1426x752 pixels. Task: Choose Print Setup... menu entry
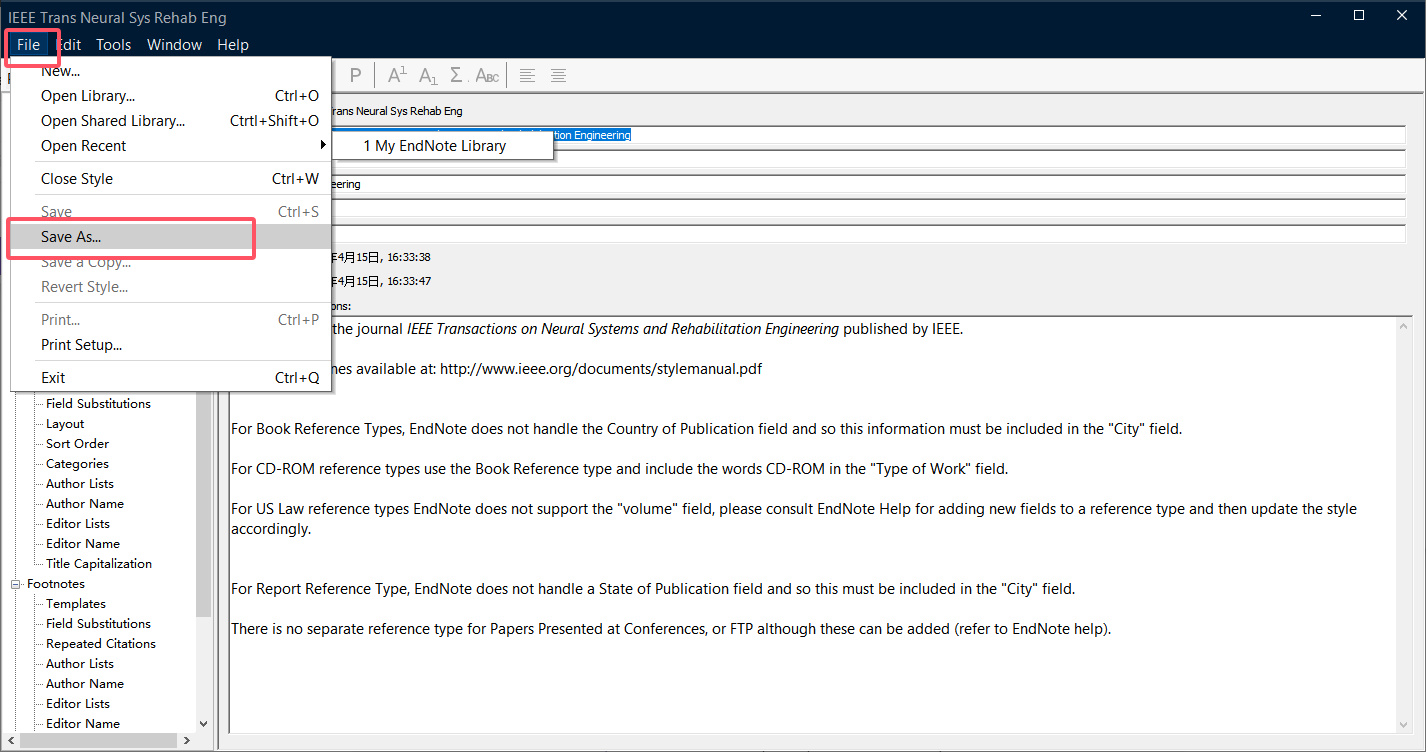point(170,345)
